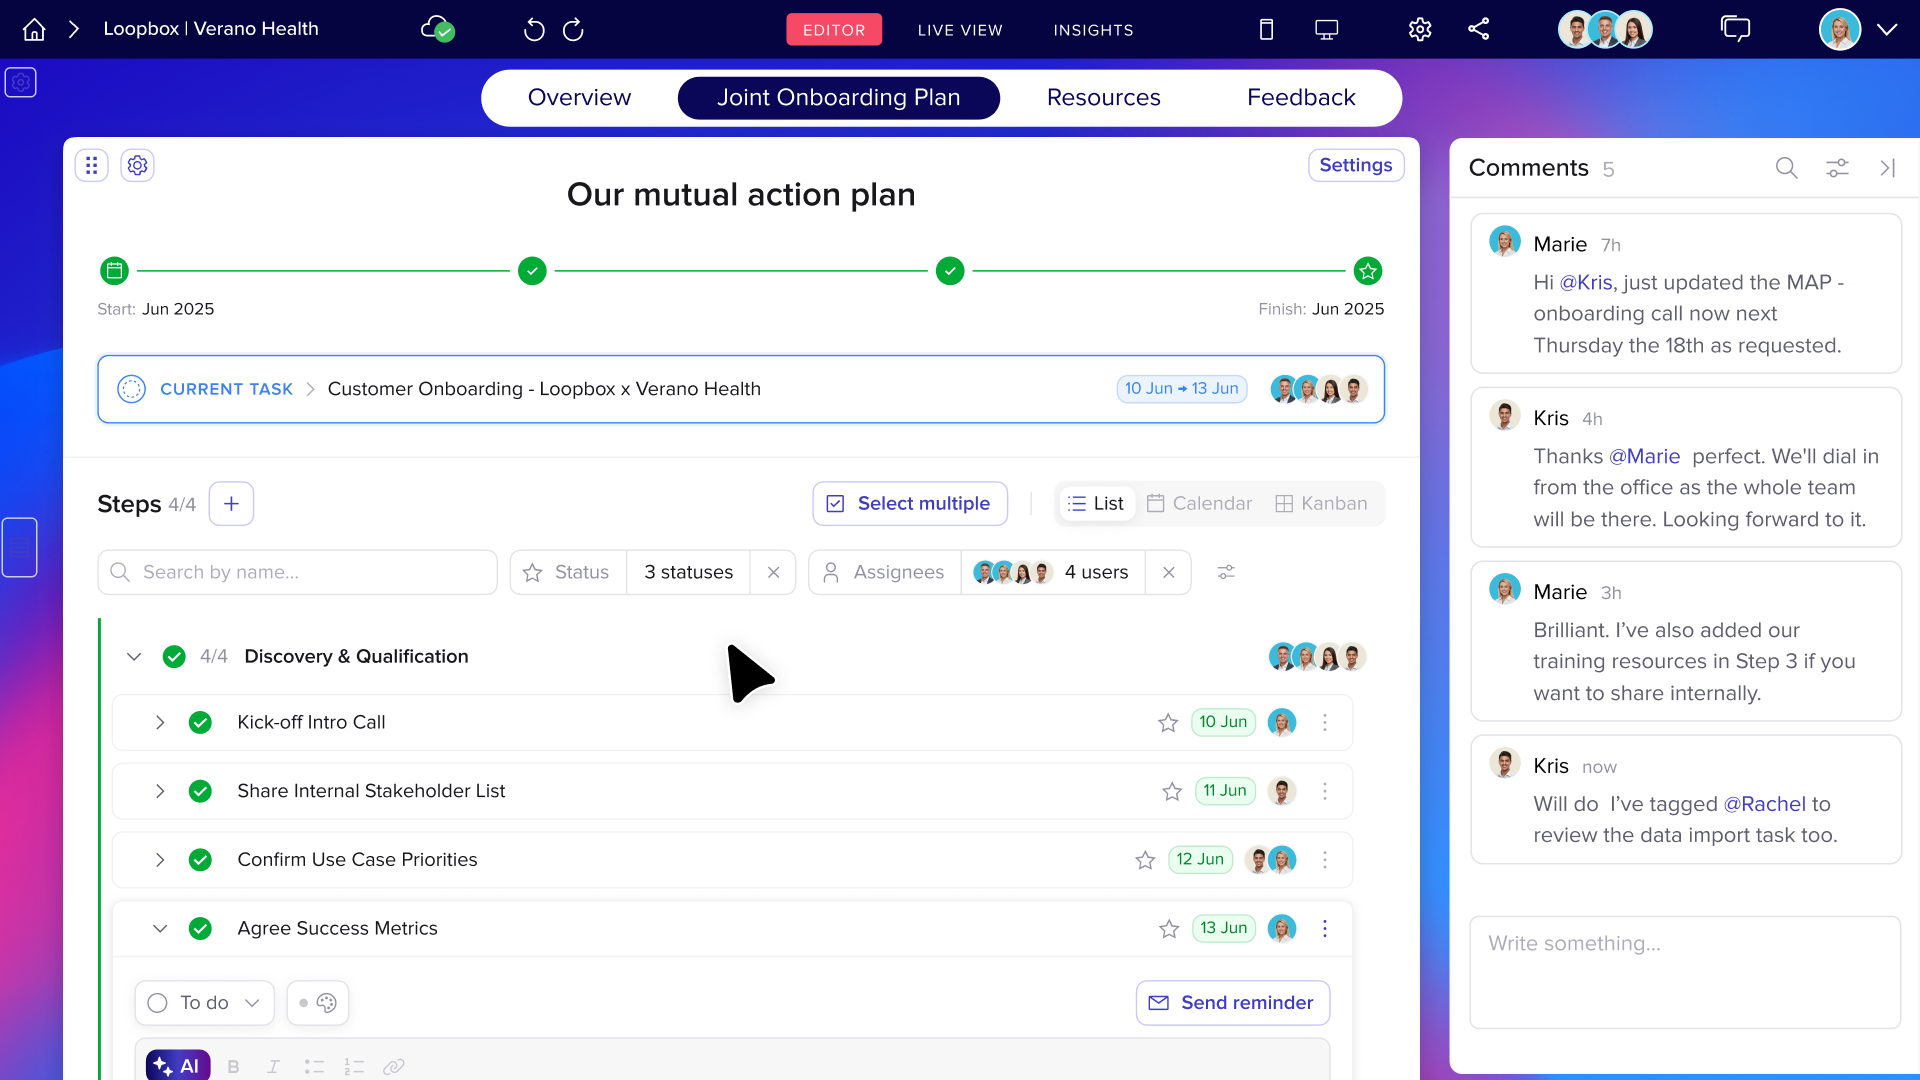Switch to the Resources tab
The height and width of the screenshot is (1080, 1920).
click(1103, 98)
